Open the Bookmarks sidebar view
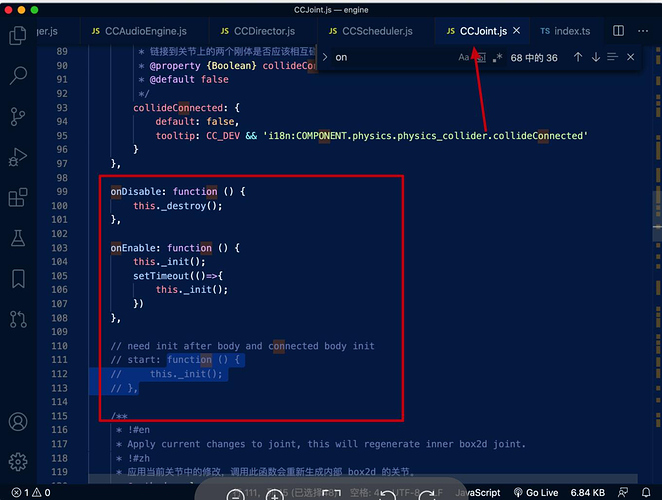 (x=18, y=279)
